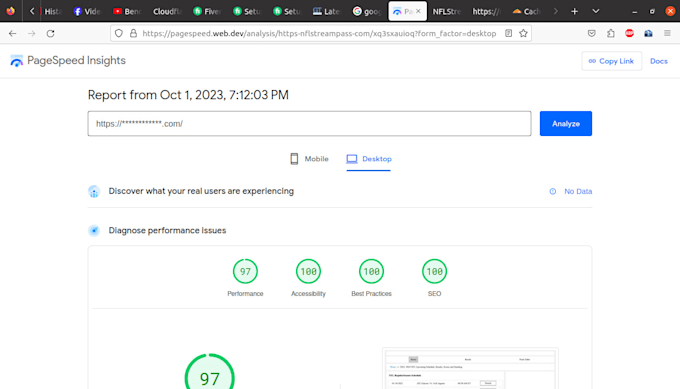Toggle reader view icon in address bar
The width and height of the screenshot is (680, 389).
(509, 33)
